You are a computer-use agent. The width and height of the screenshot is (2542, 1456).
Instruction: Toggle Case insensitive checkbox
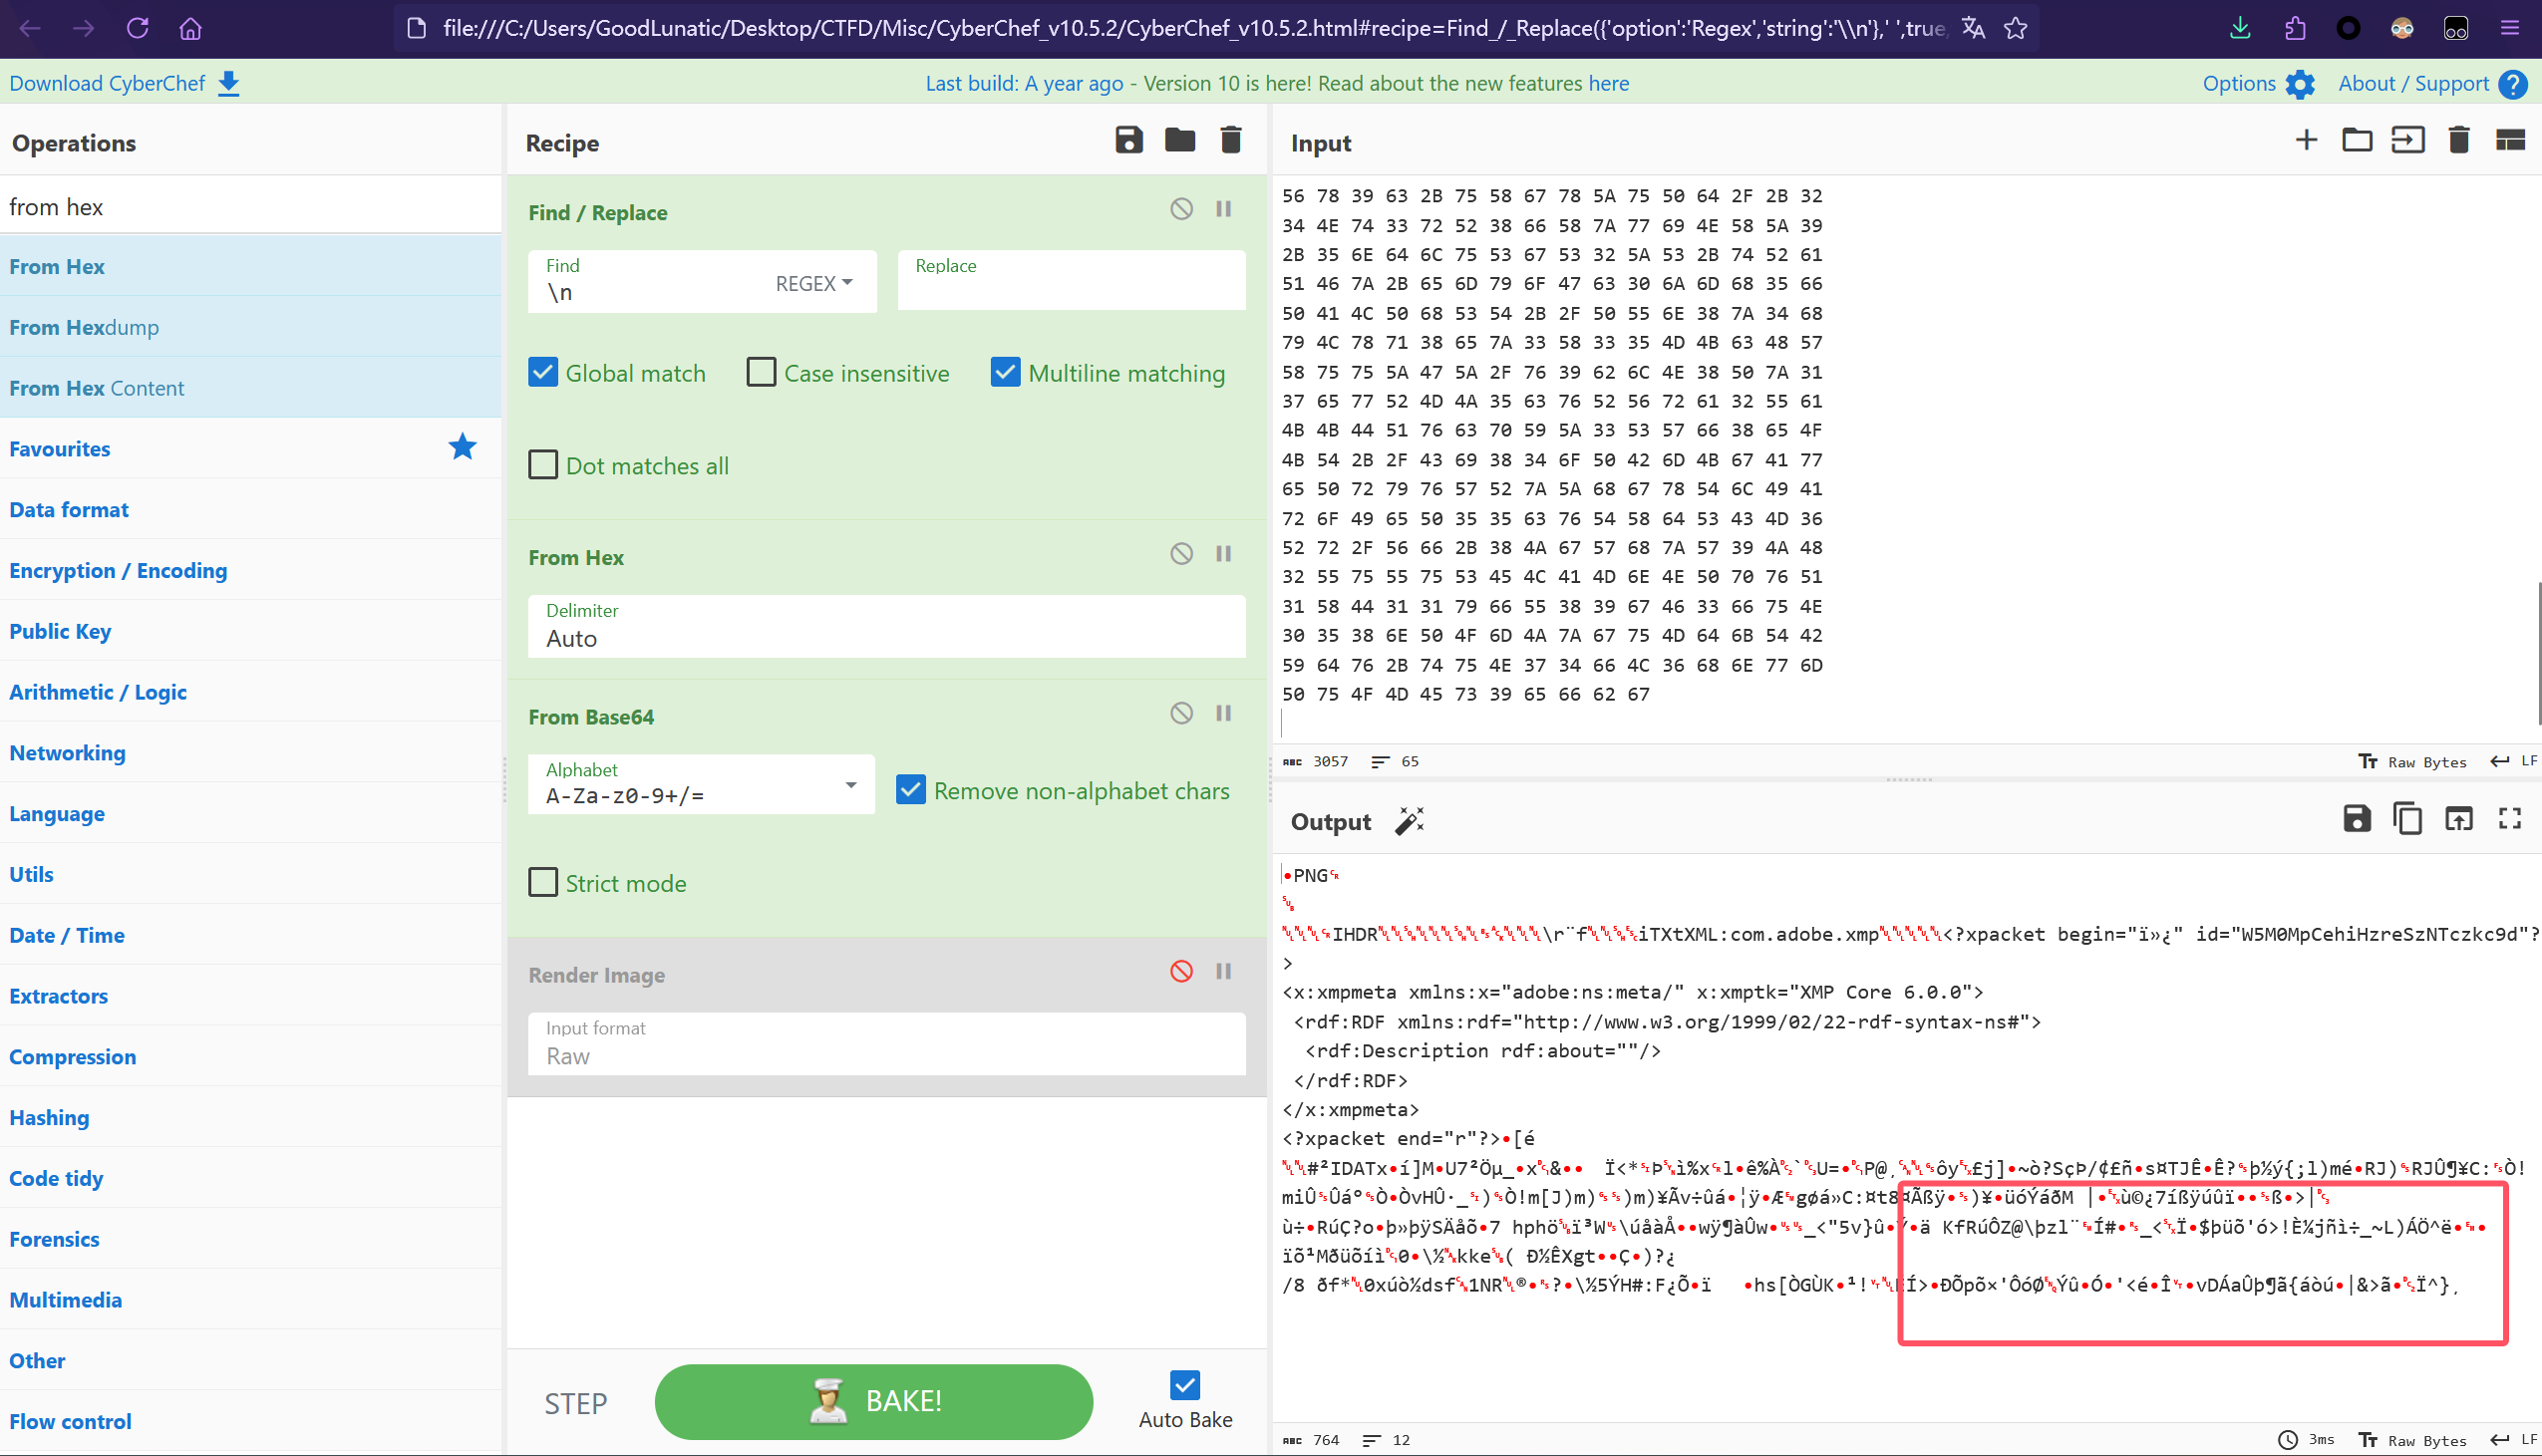[x=760, y=372]
